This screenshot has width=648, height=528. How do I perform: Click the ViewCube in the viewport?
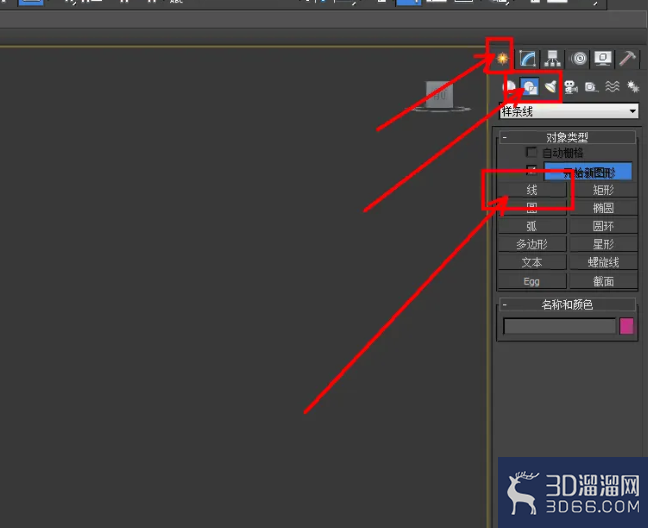[x=440, y=95]
